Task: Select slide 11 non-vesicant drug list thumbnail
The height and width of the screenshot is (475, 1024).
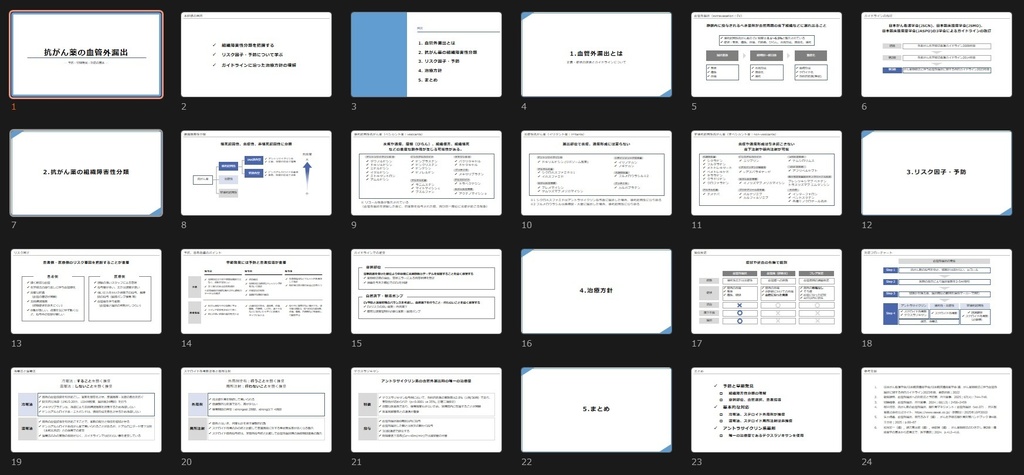Action: pyautogui.click(x=767, y=173)
